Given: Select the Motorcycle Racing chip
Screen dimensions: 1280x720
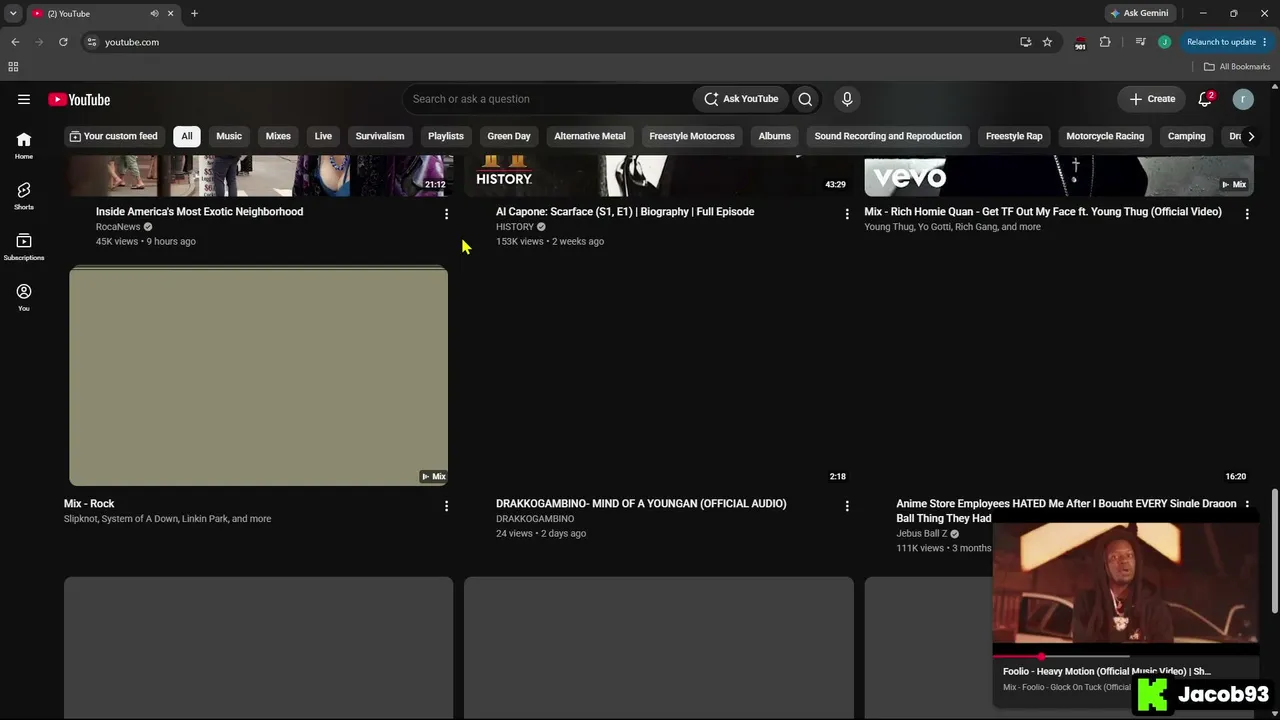Looking at the screenshot, I should [x=1105, y=136].
